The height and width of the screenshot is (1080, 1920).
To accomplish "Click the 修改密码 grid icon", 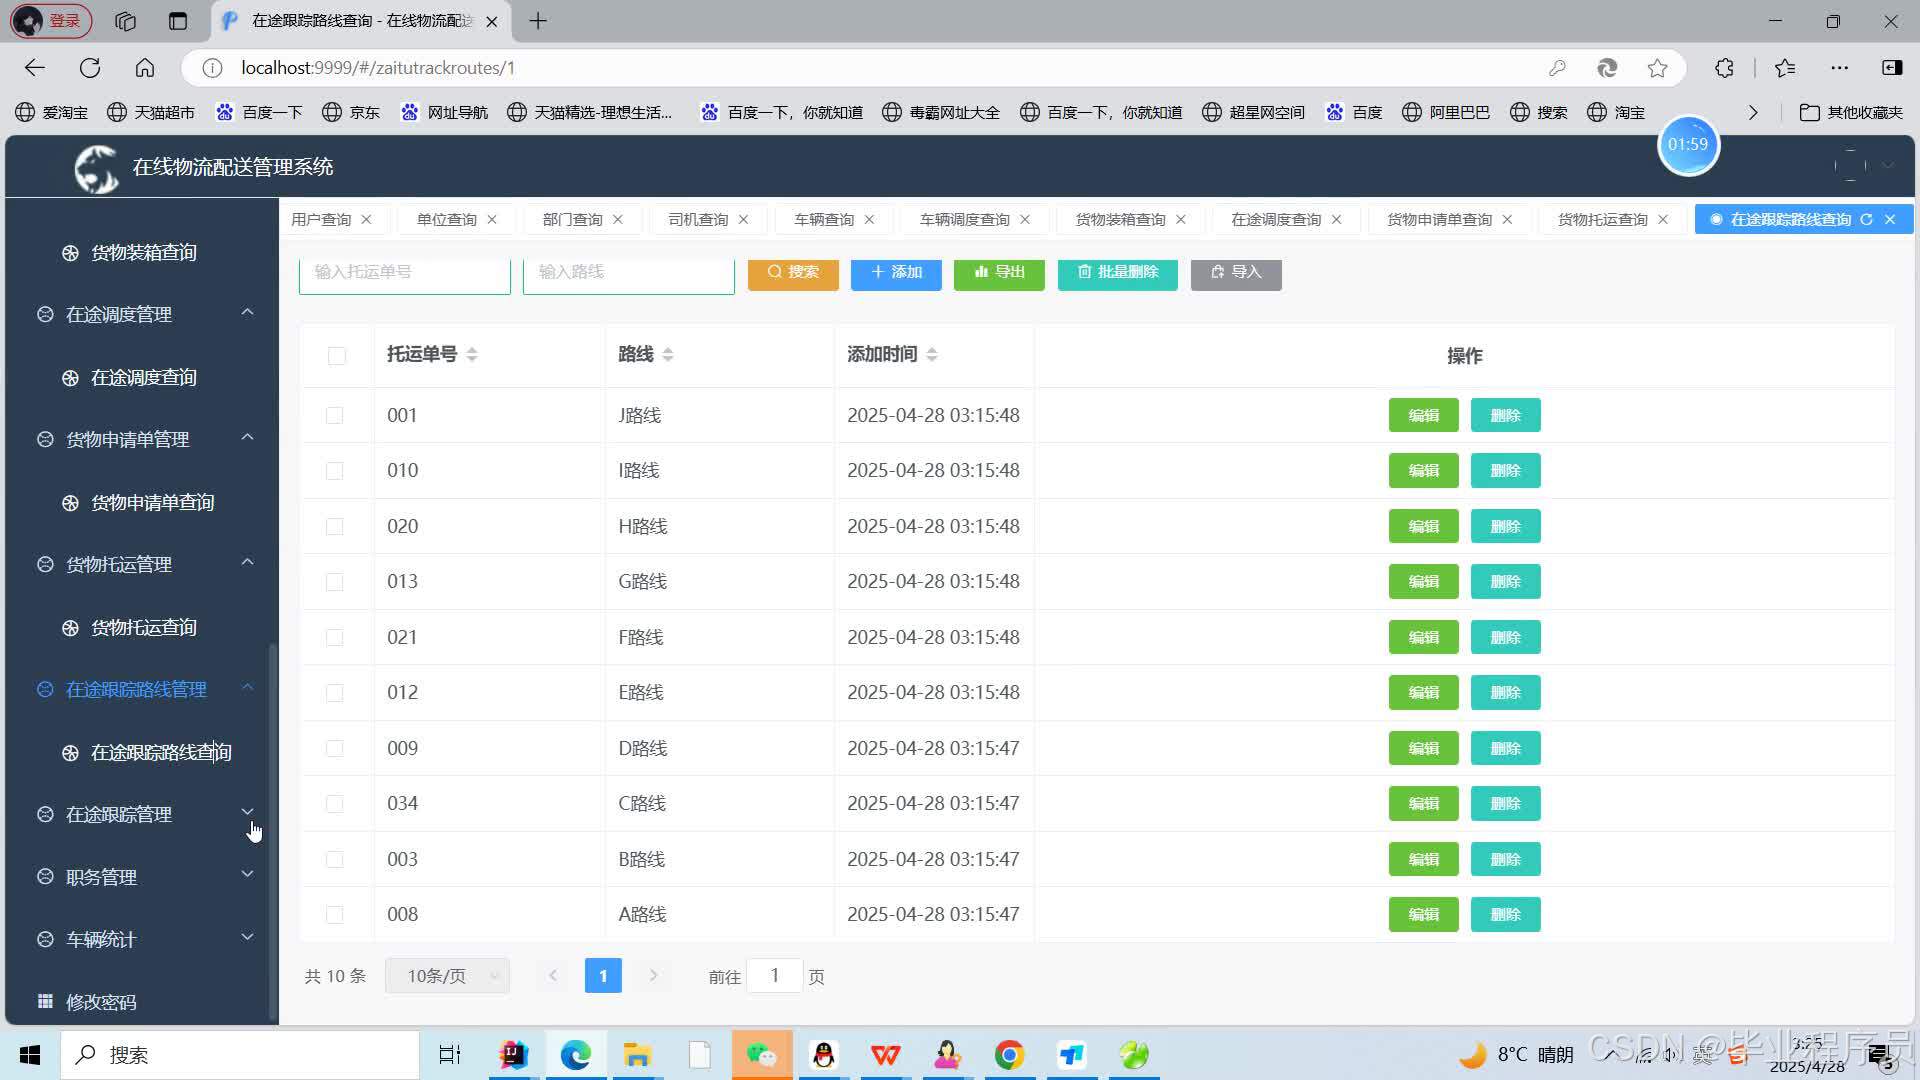I will 45,1001.
